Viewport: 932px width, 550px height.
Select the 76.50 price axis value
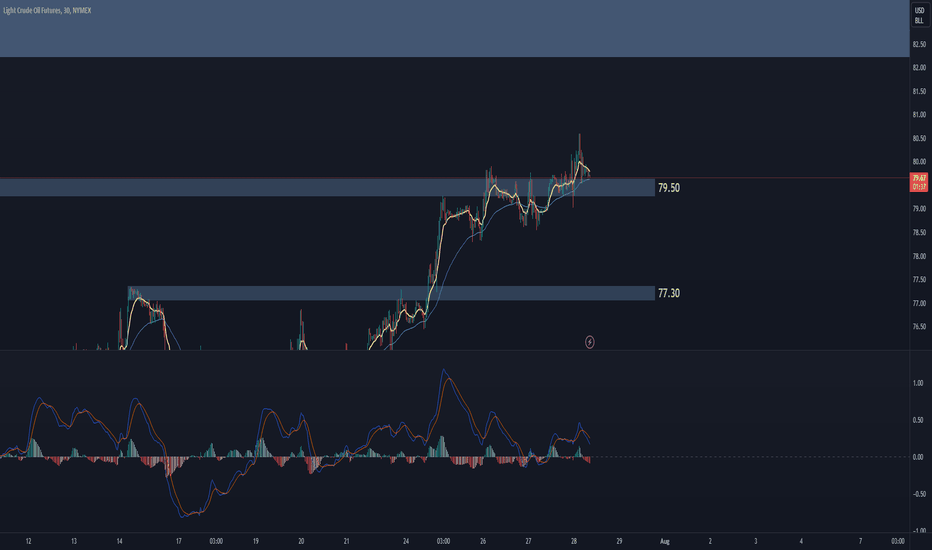coord(919,326)
